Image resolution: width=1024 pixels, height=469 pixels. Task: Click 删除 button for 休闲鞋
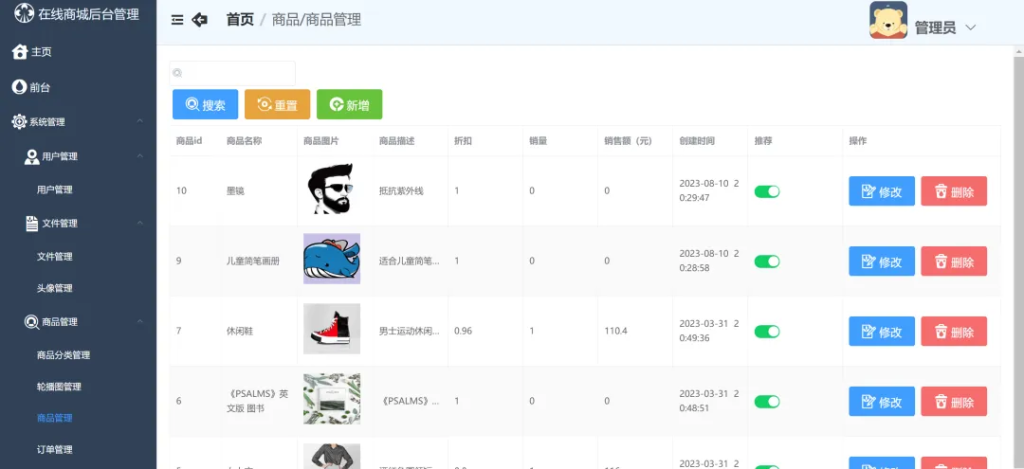tap(954, 331)
